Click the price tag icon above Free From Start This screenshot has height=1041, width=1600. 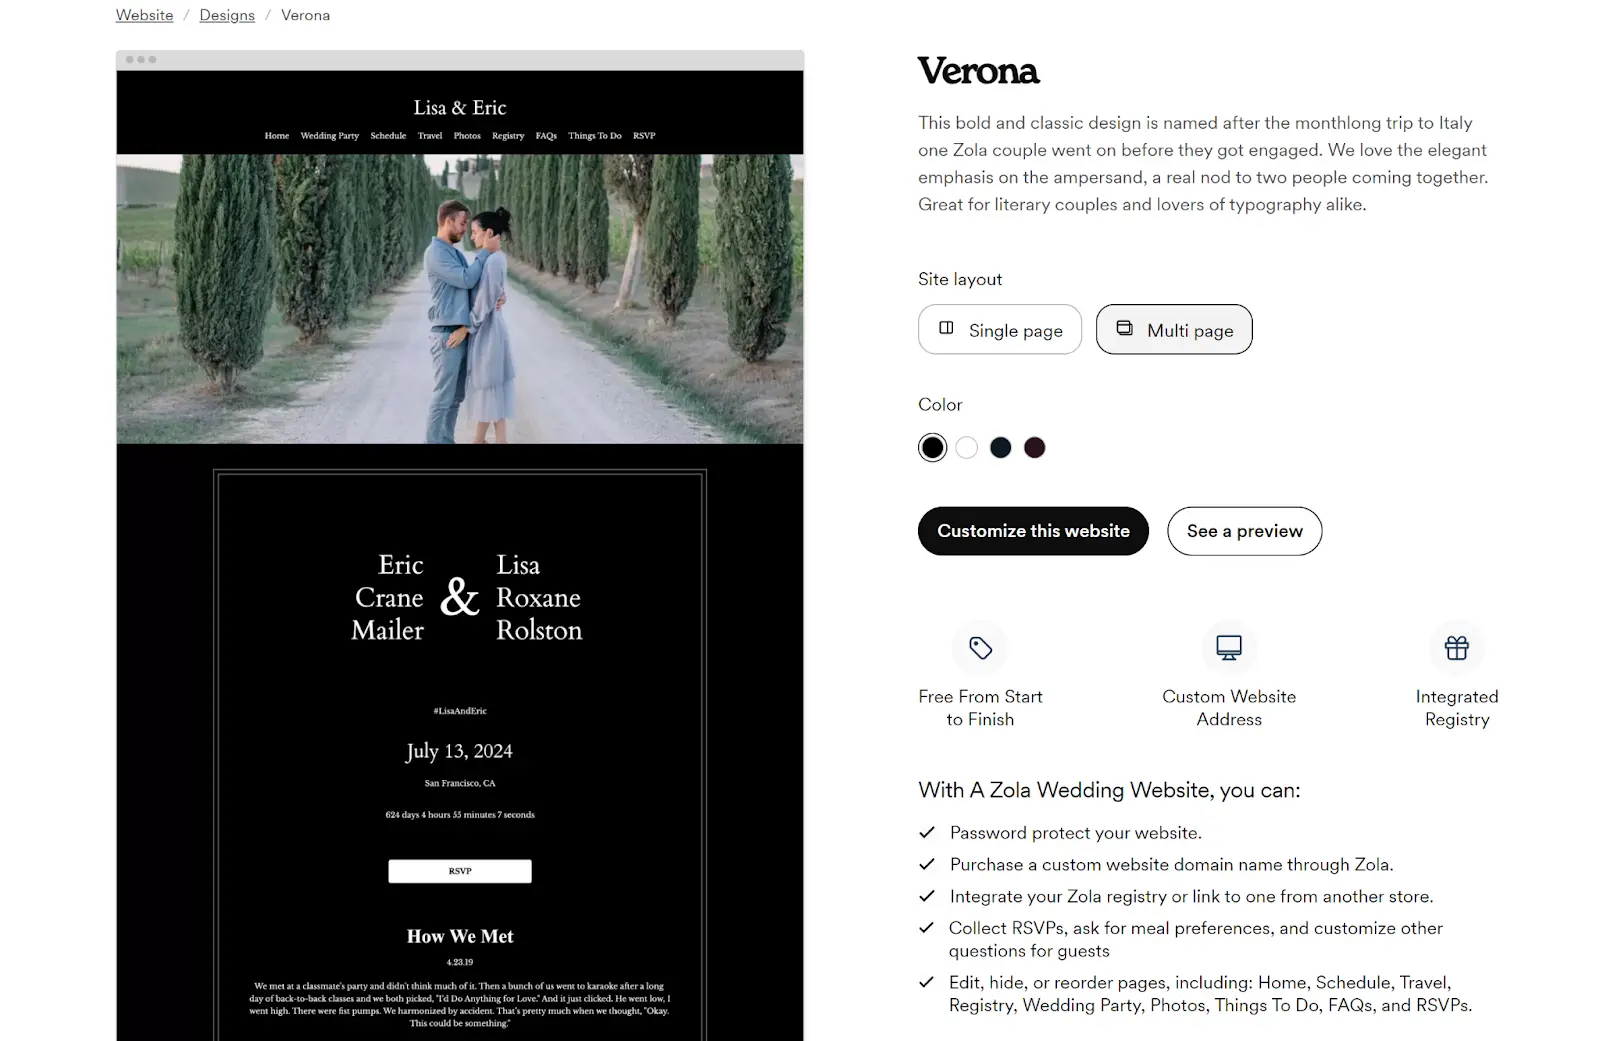pos(980,648)
